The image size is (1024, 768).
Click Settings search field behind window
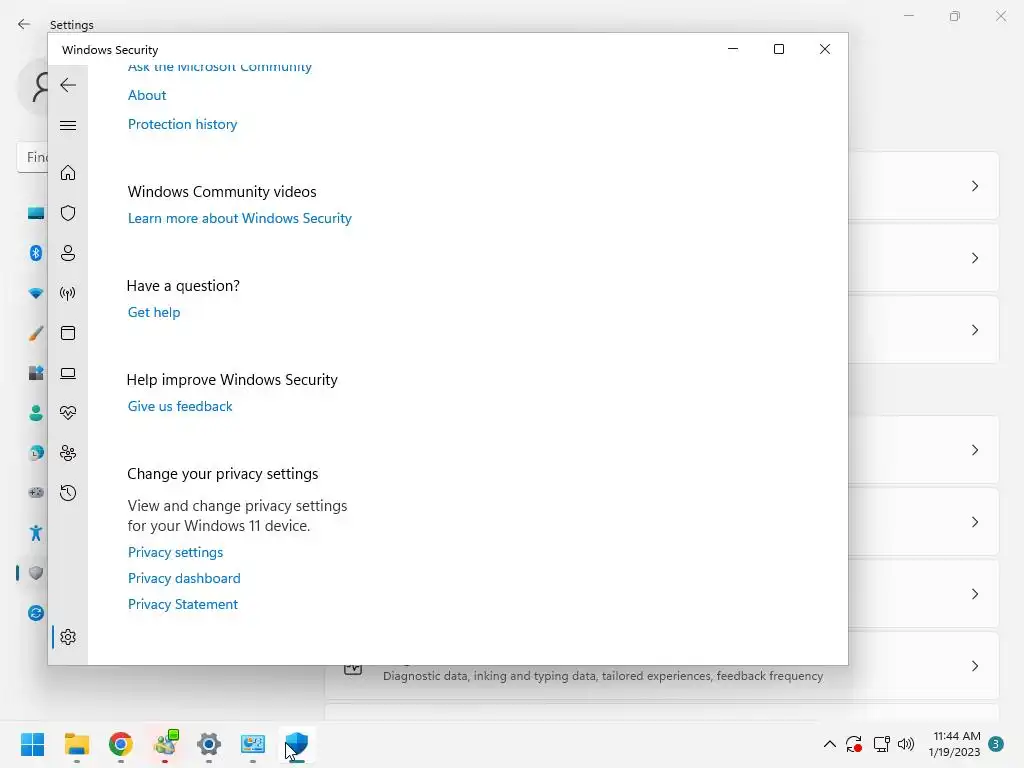point(33,157)
